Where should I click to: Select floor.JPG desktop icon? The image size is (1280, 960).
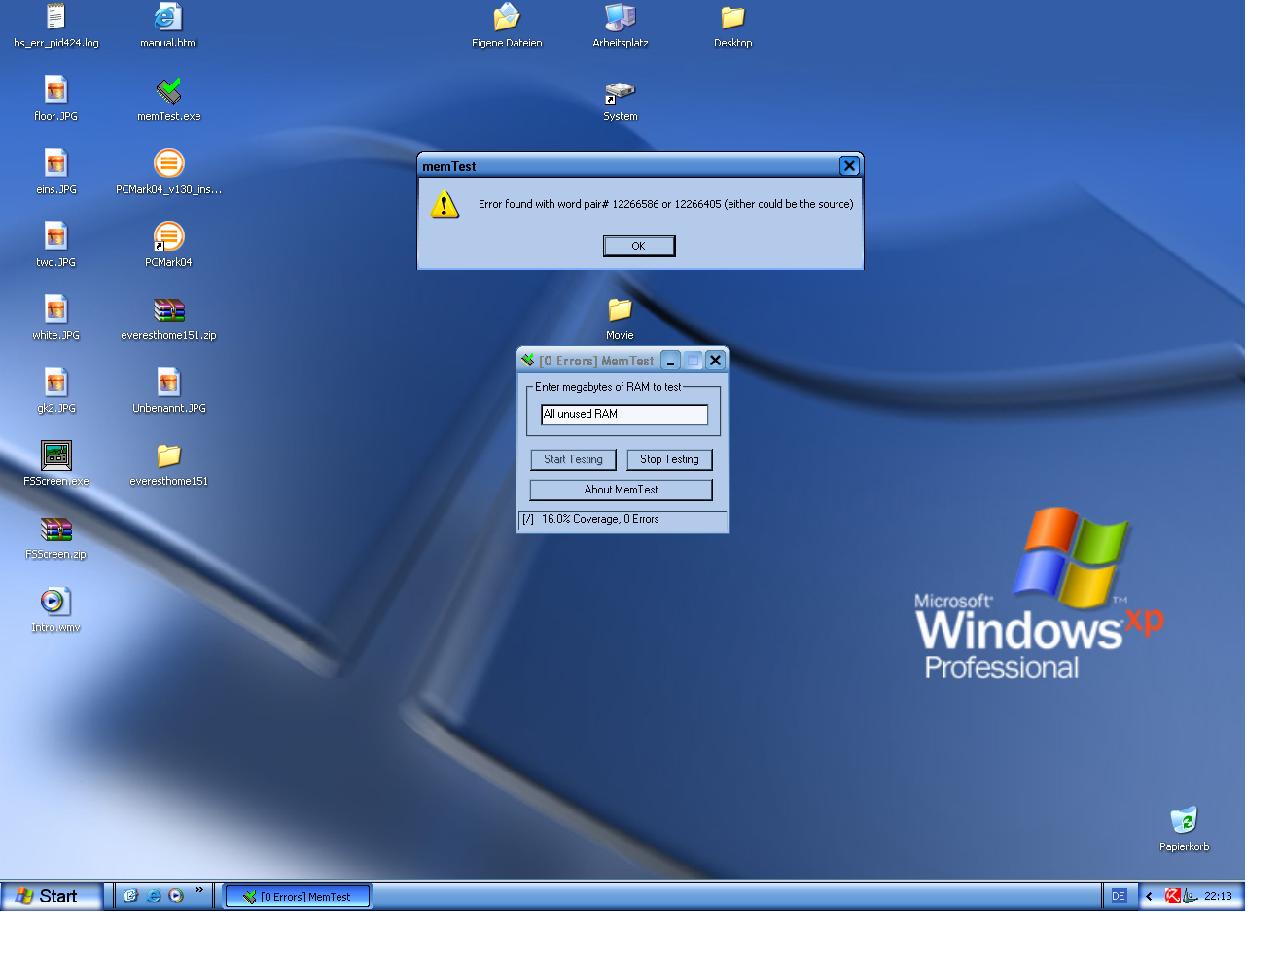coord(56,100)
